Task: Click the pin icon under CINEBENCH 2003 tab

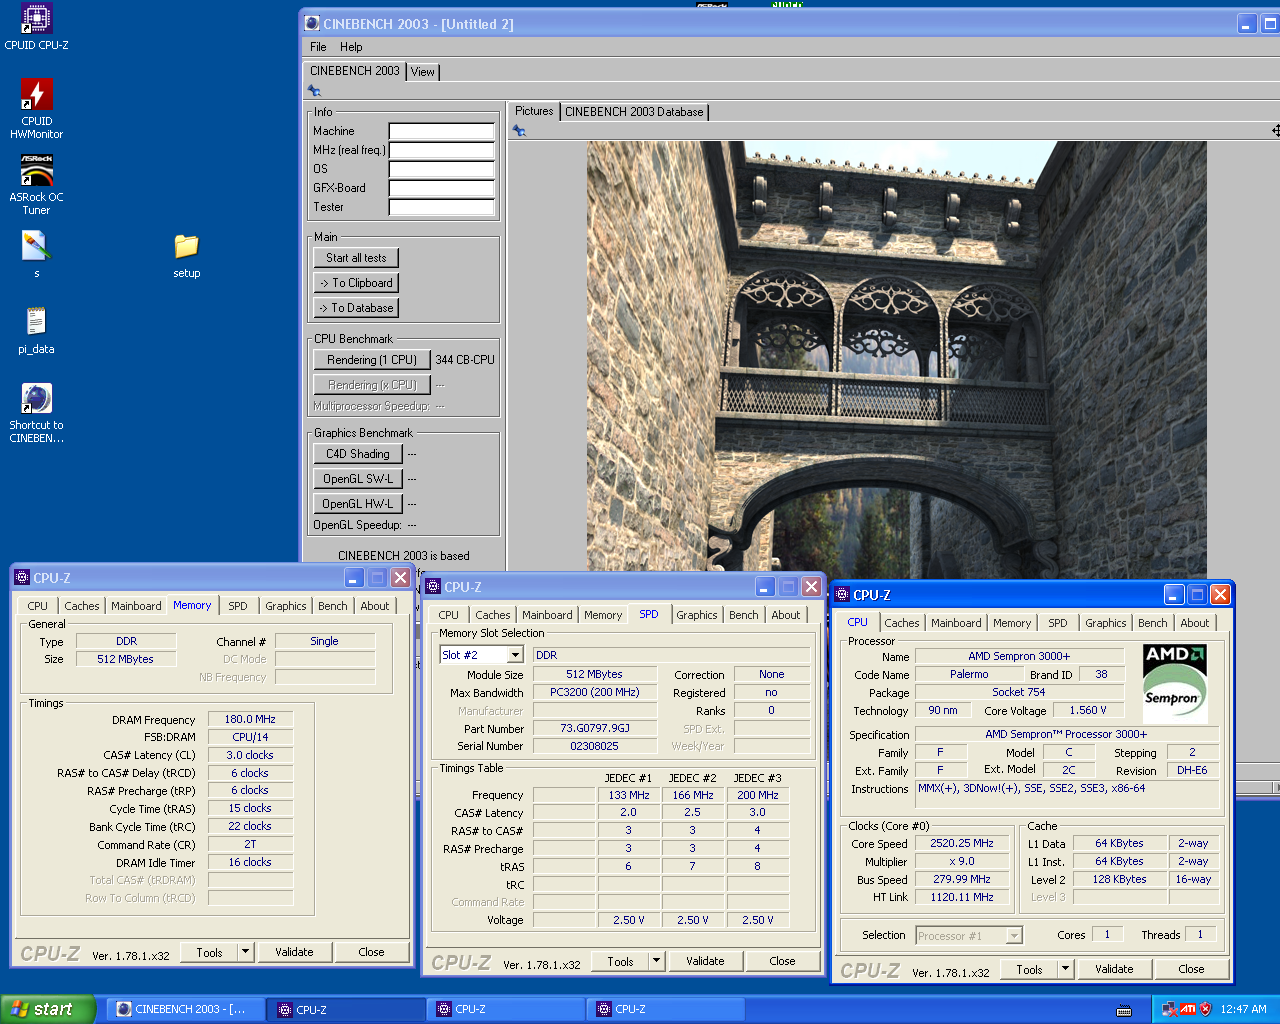Action: (x=314, y=91)
